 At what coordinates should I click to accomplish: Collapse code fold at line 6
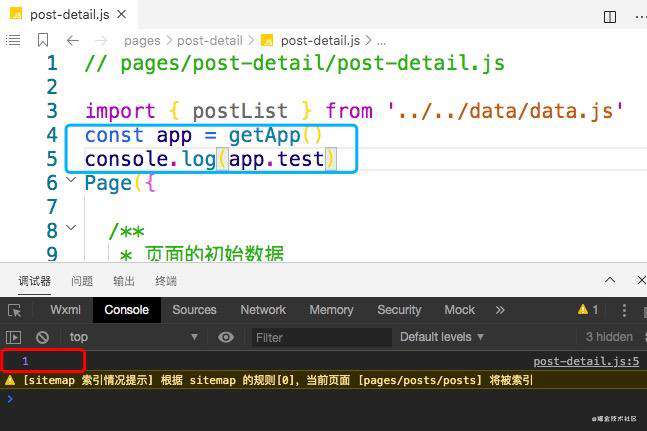point(71,179)
